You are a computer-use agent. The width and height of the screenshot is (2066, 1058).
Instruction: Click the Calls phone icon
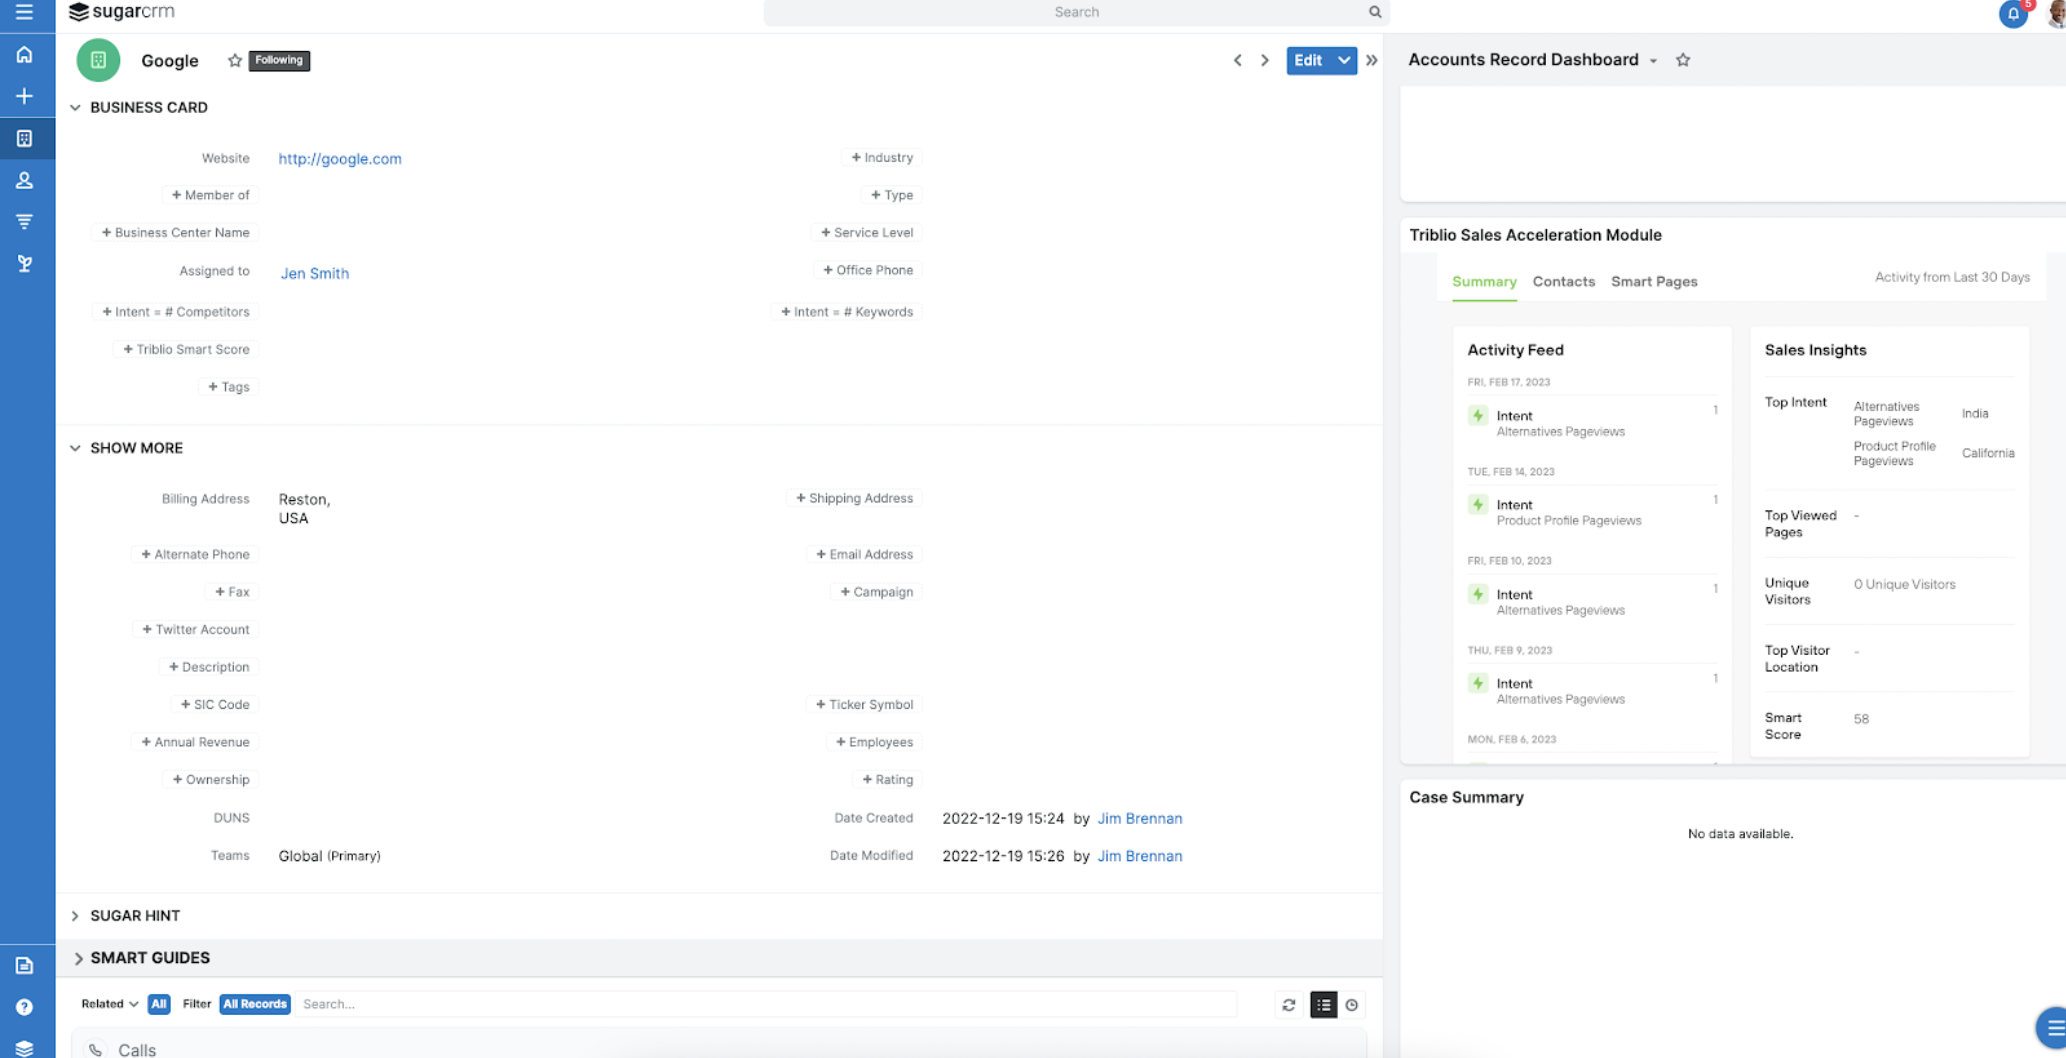pos(95,1049)
